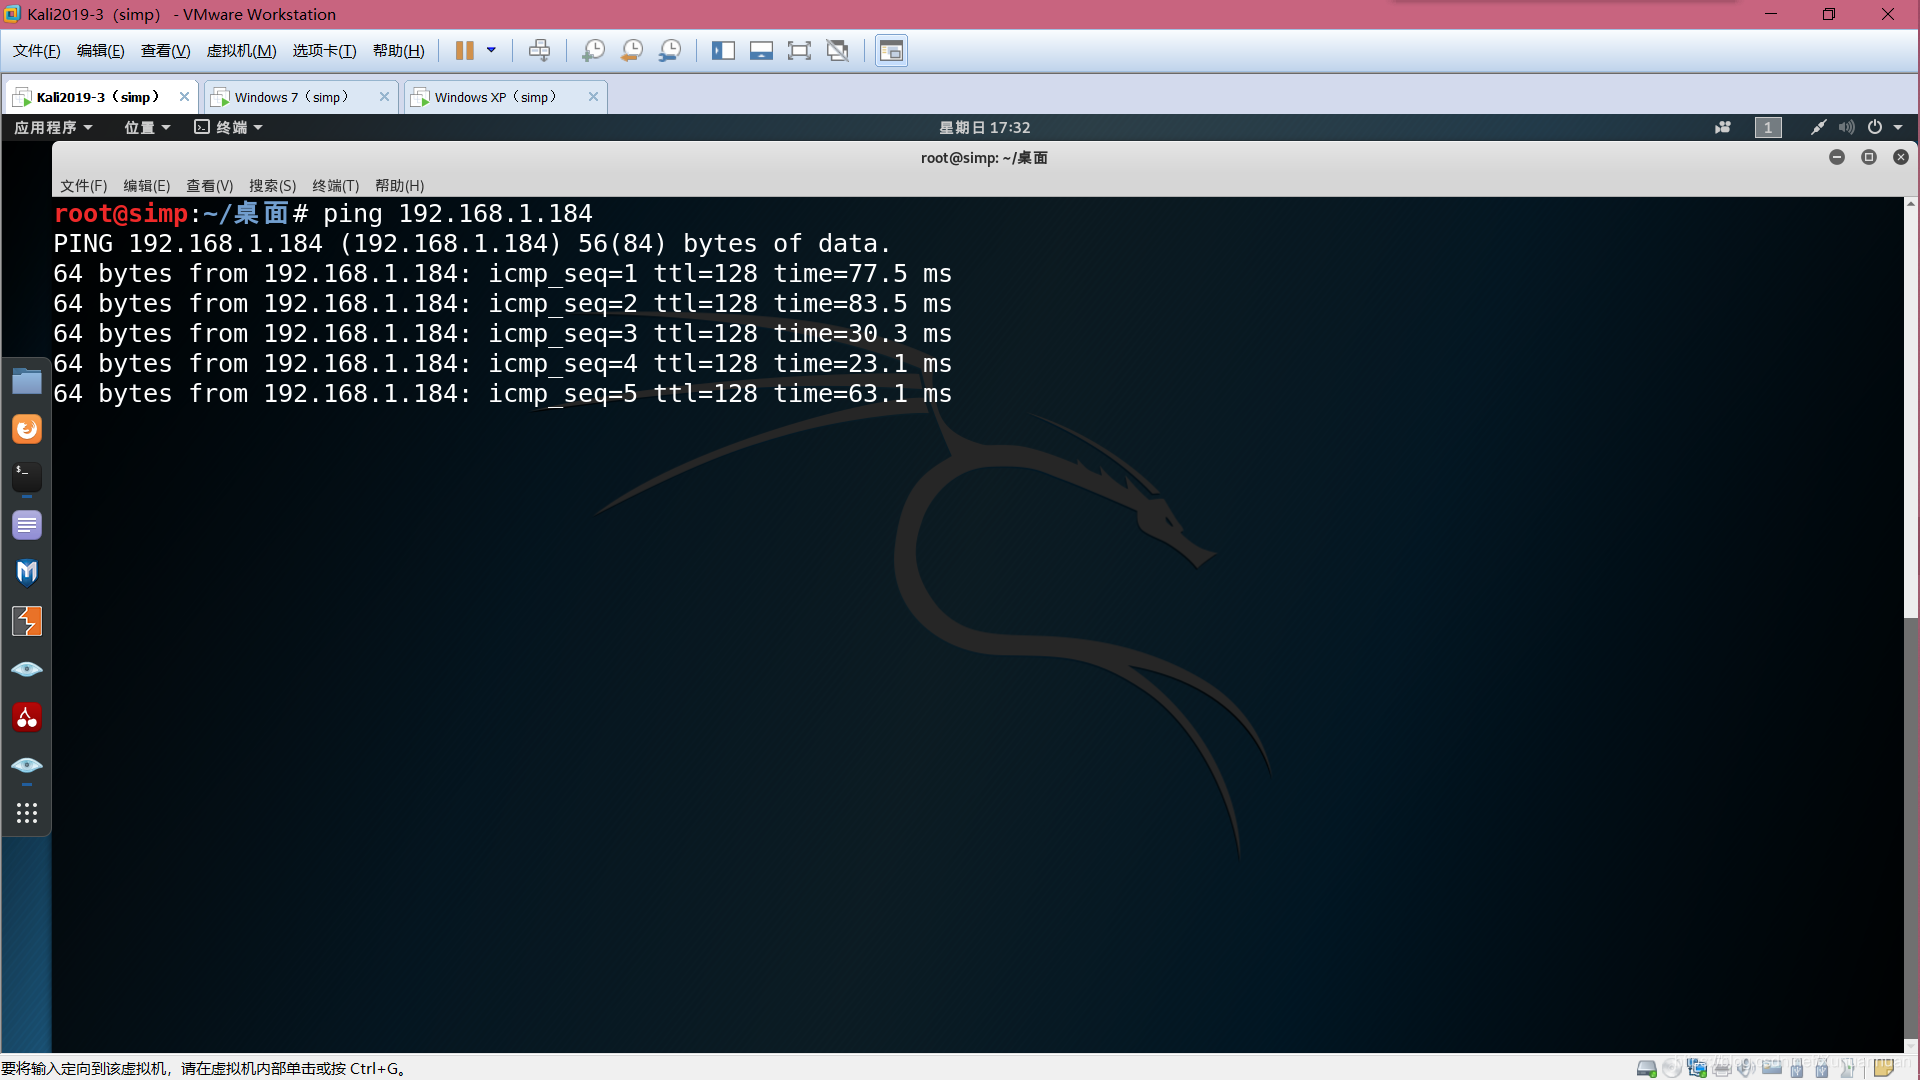Take a snapshot of this VM

click(x=593, y=50)
